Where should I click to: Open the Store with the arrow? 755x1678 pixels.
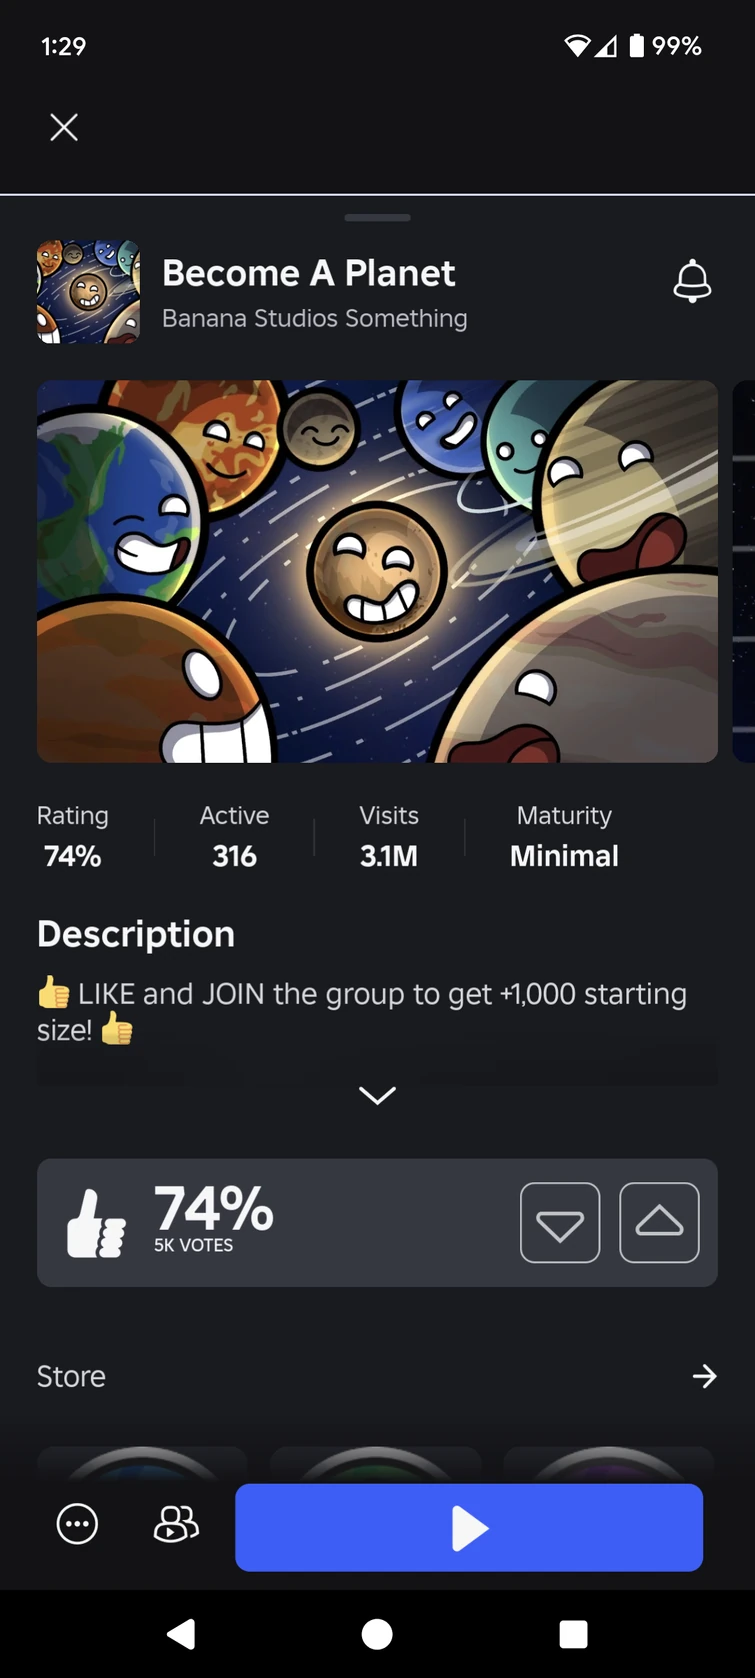tap(705, 1376)
